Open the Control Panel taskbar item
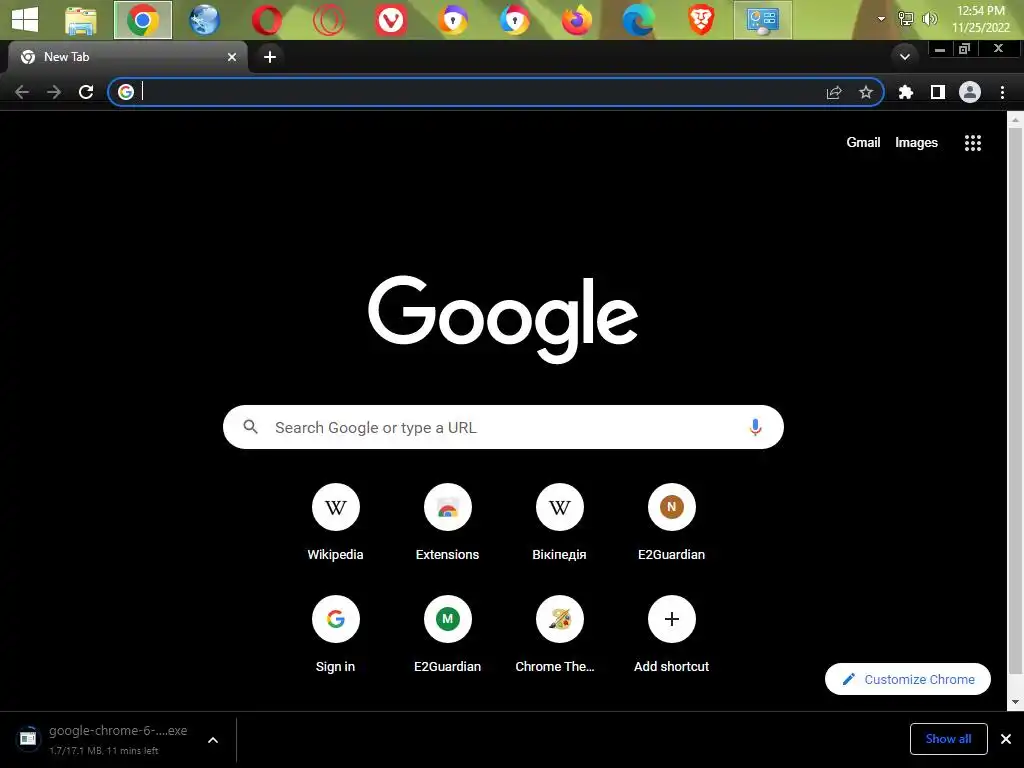 coord(762,20)
